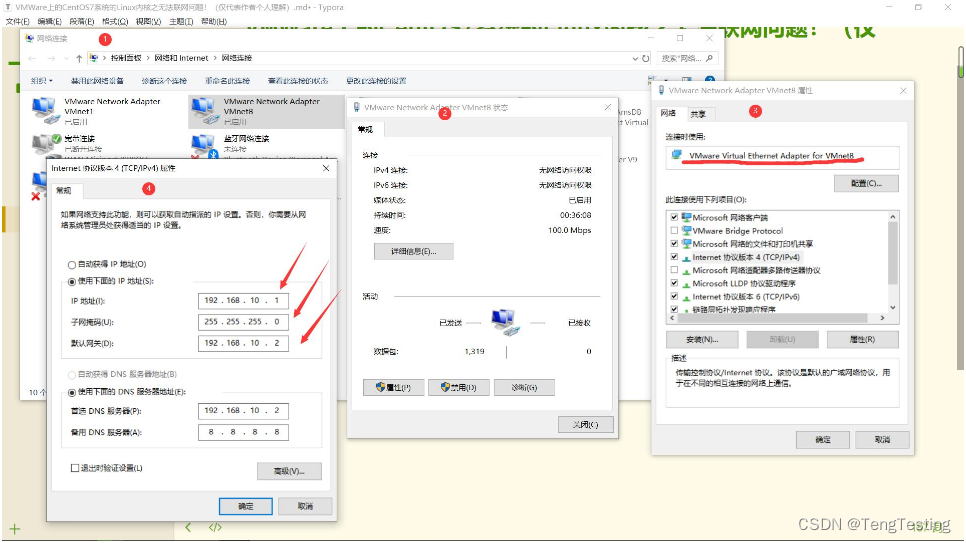Close the IPv4 Properties dialog with X
This screenshot has height=543, width=966.
click(326, 168)
